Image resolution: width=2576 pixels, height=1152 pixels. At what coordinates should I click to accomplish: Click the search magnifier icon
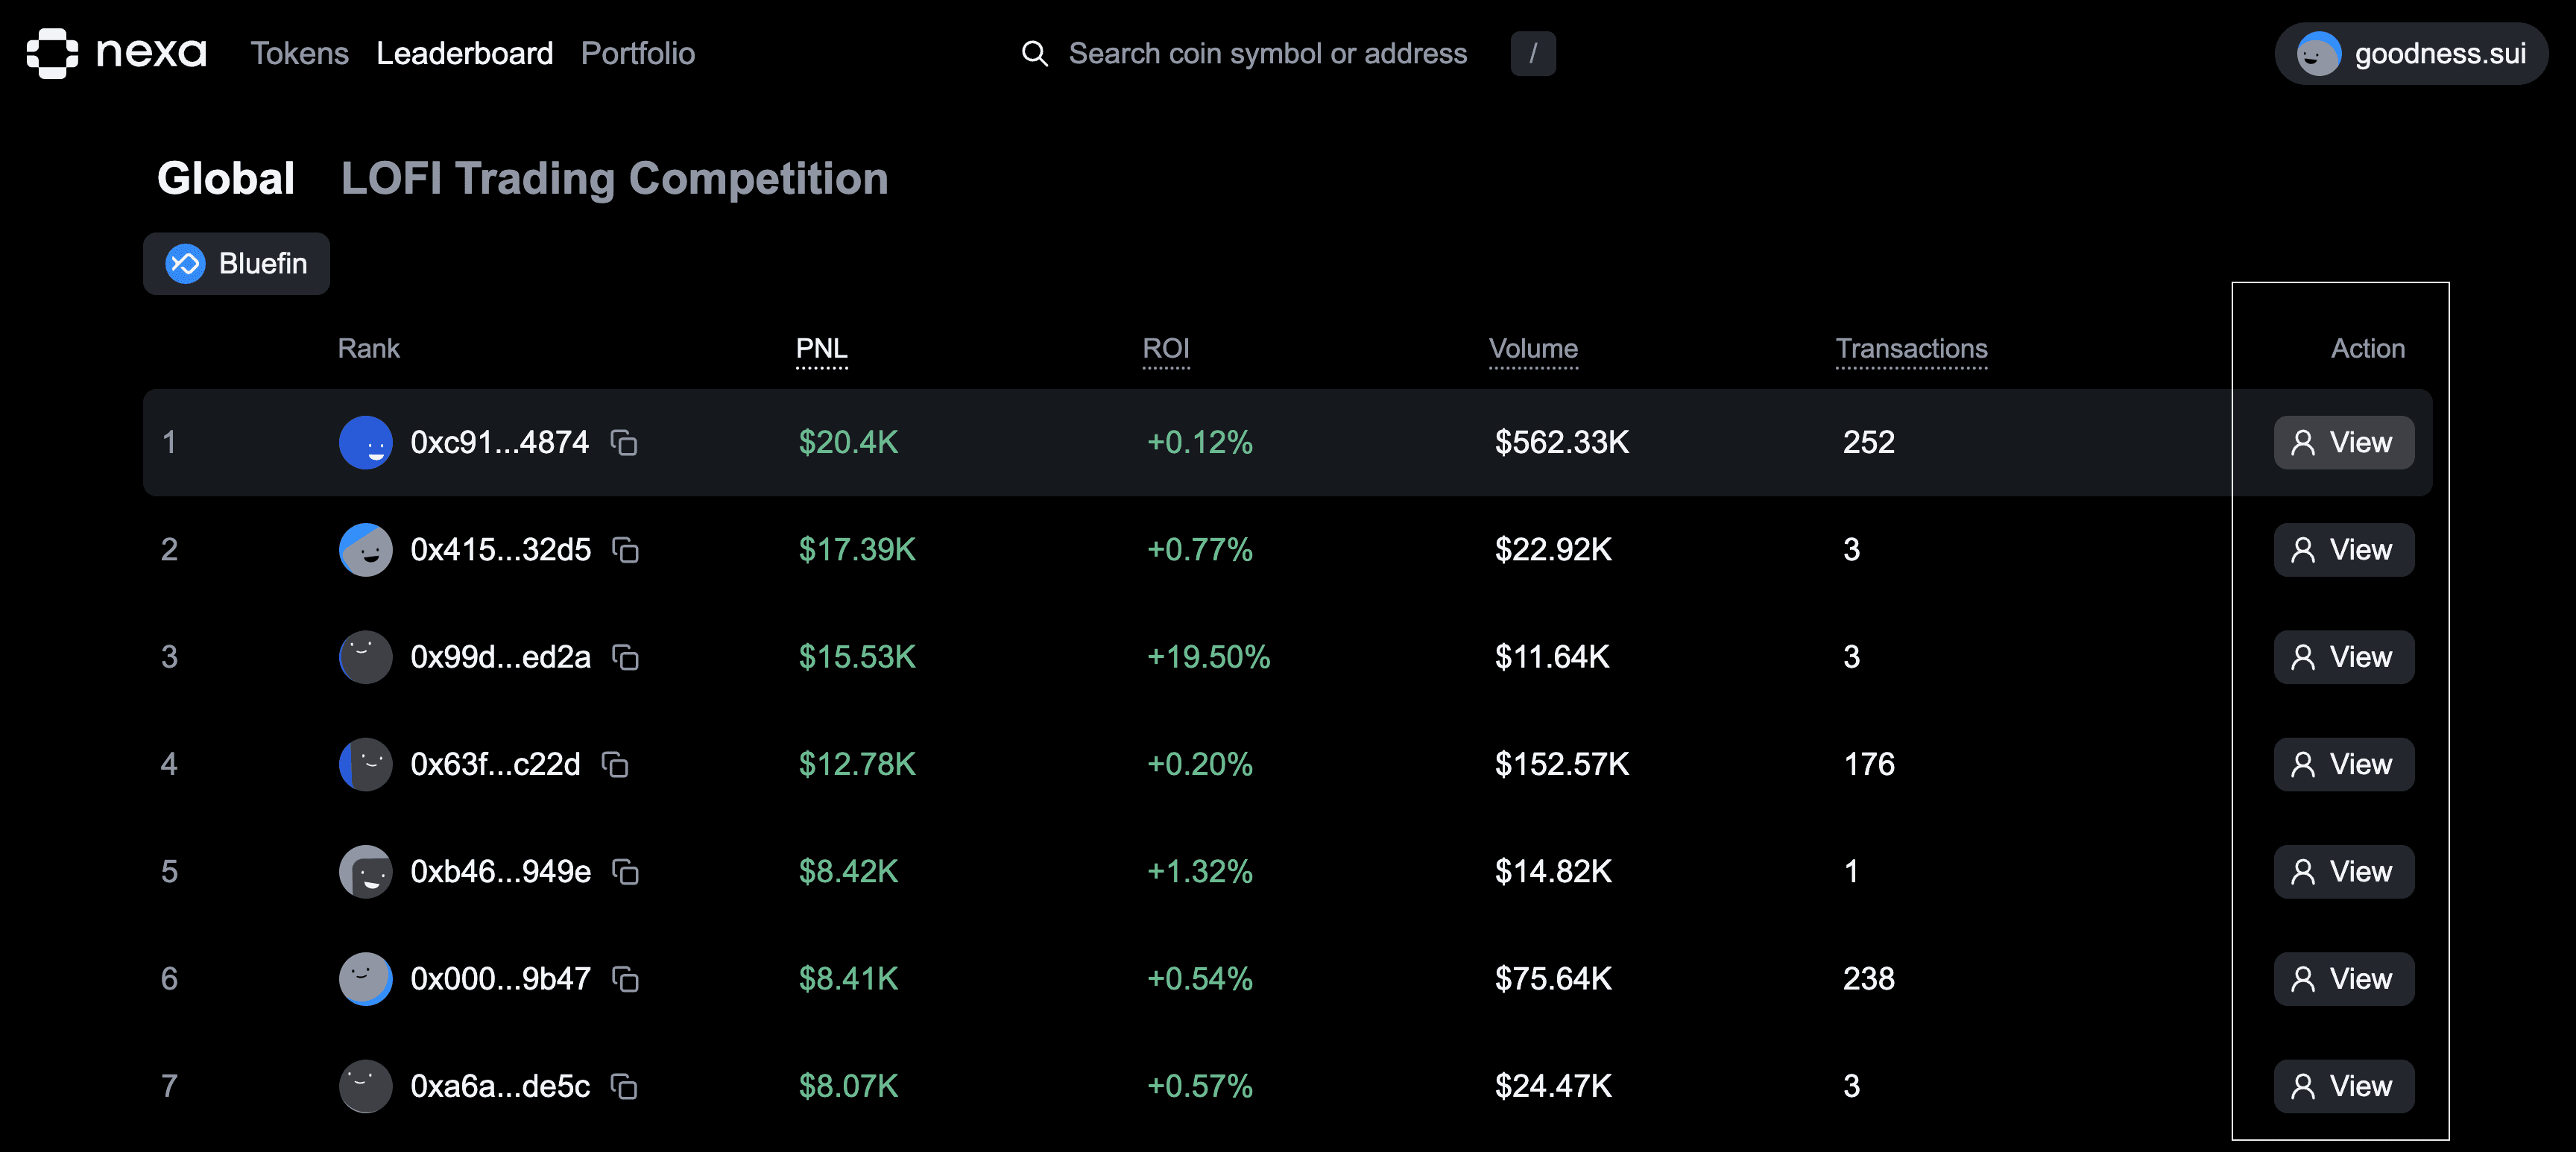coord(1035,53)
